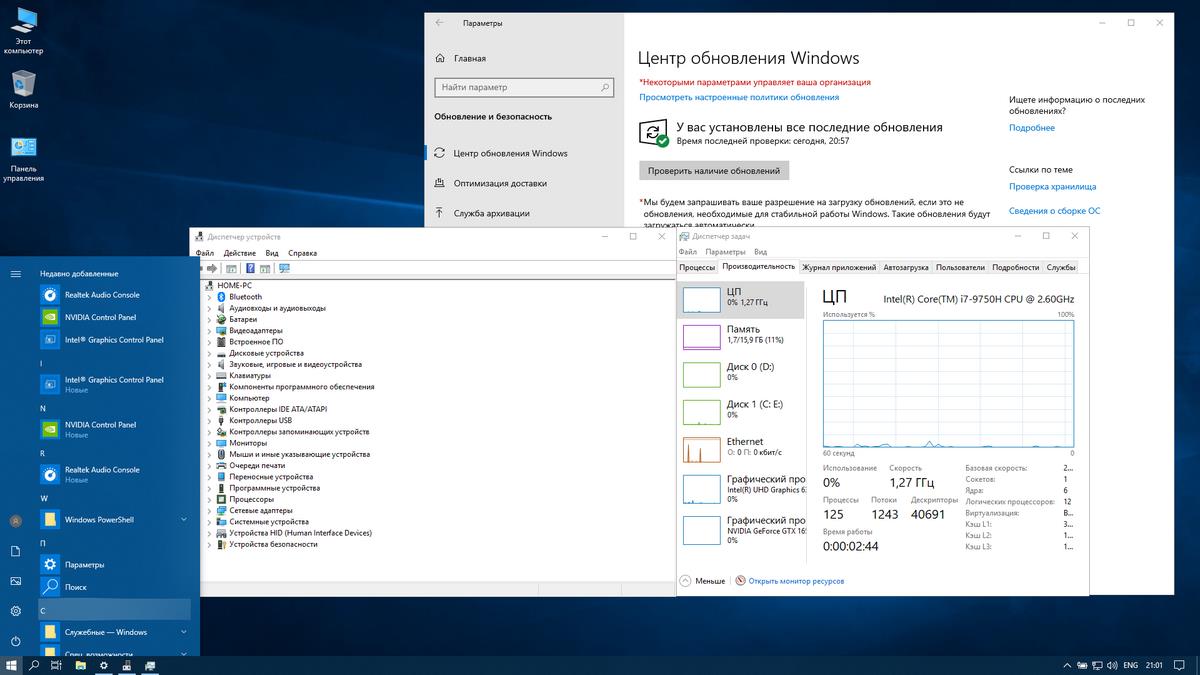Expand the Bluetooth device category

point(209,297)
